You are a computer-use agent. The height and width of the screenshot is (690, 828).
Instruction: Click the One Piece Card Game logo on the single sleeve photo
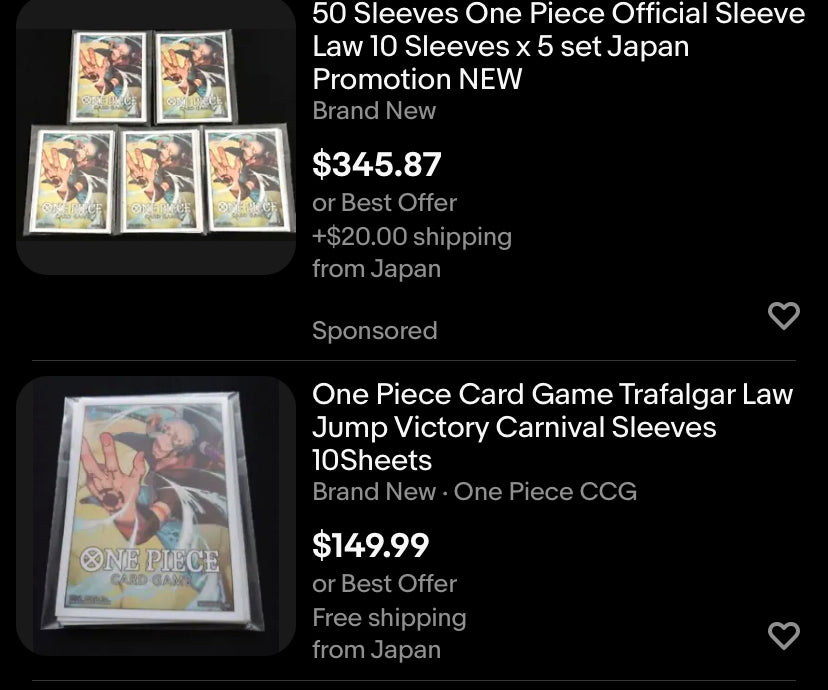[x=148, y=565]
